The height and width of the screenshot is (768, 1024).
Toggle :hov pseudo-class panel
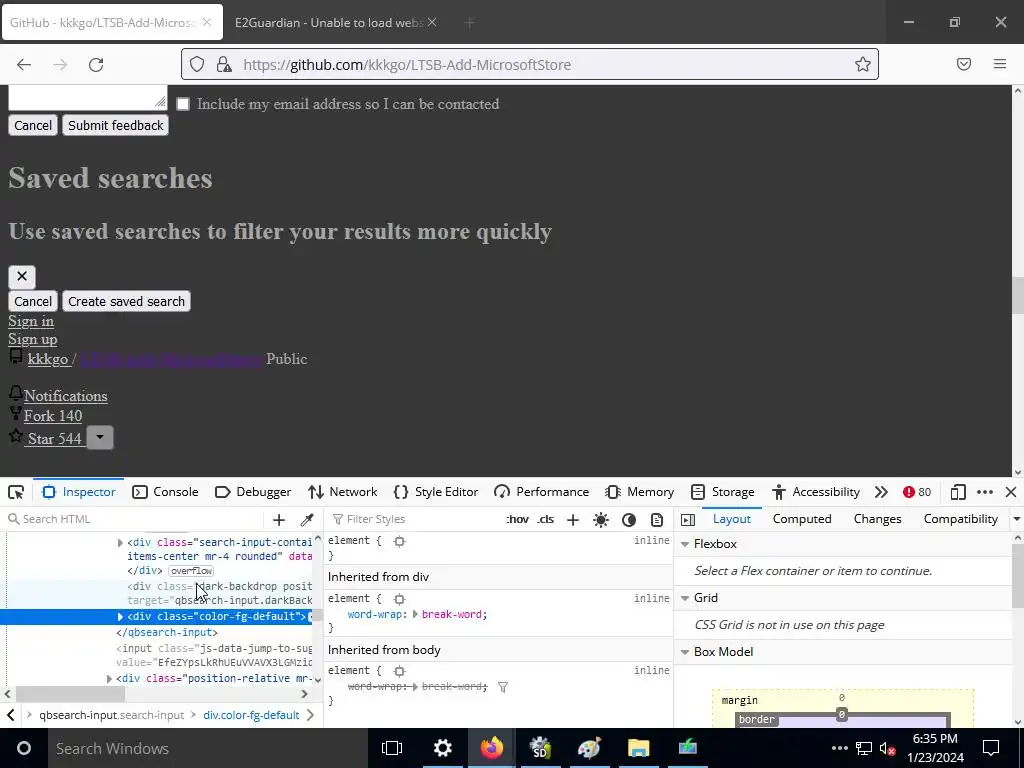(517, 519)
